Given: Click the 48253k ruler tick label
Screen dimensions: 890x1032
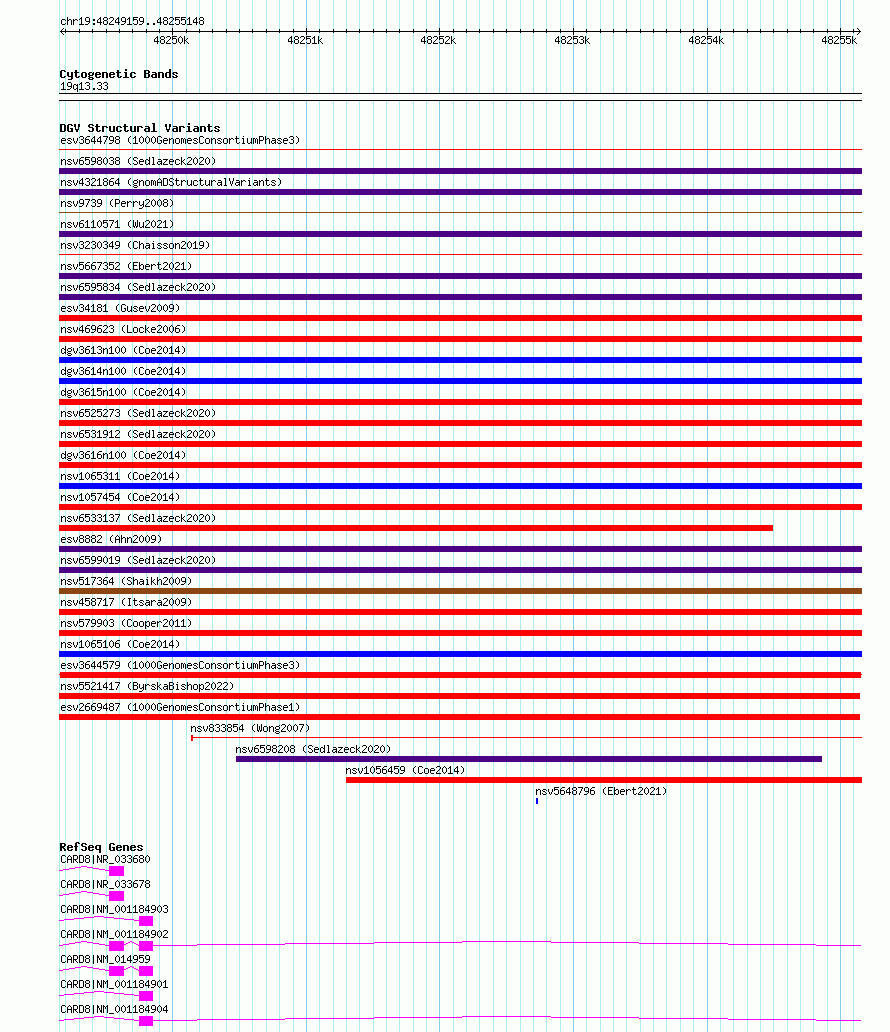Looking at the screenshot, I should 573,41.
